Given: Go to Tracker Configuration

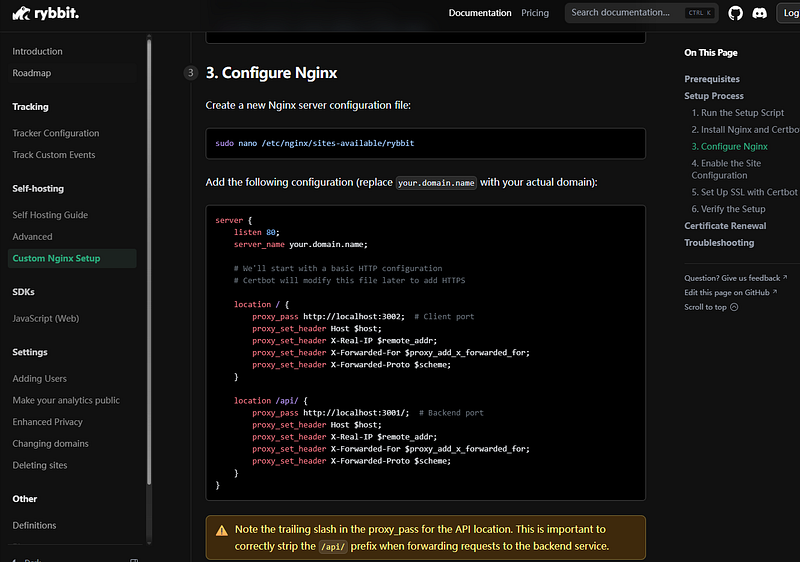Looking at the screenshot, I should pyautogui.click(x=56, y=133).
